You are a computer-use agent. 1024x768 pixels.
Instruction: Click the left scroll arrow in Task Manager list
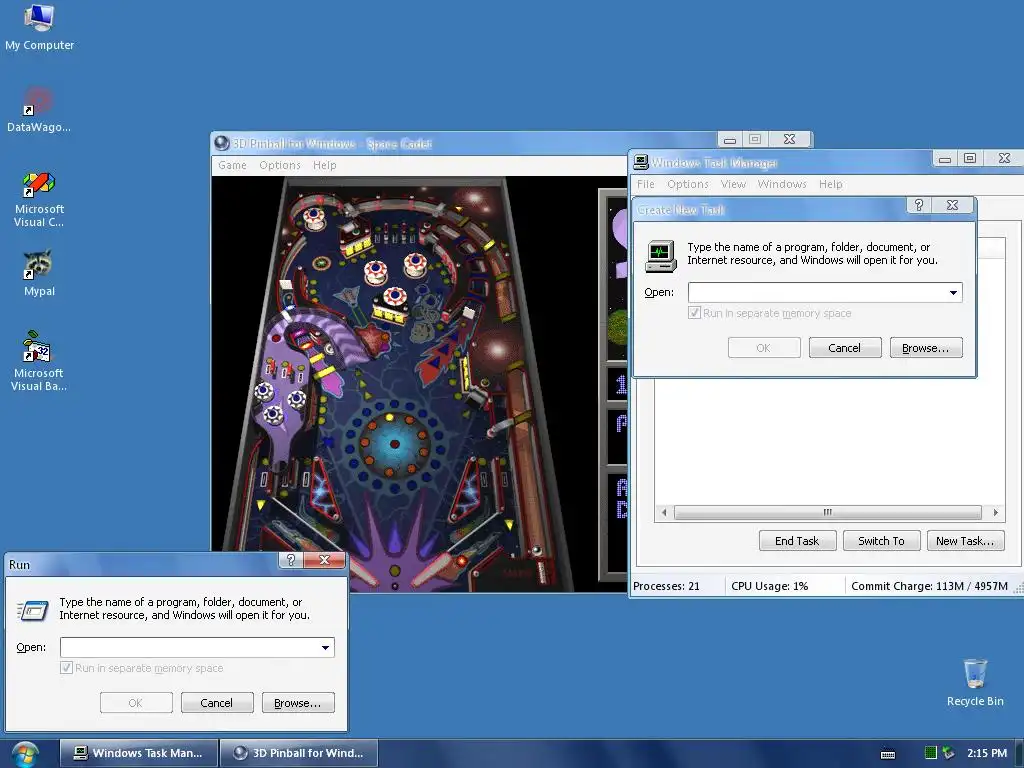pos(664,513)
